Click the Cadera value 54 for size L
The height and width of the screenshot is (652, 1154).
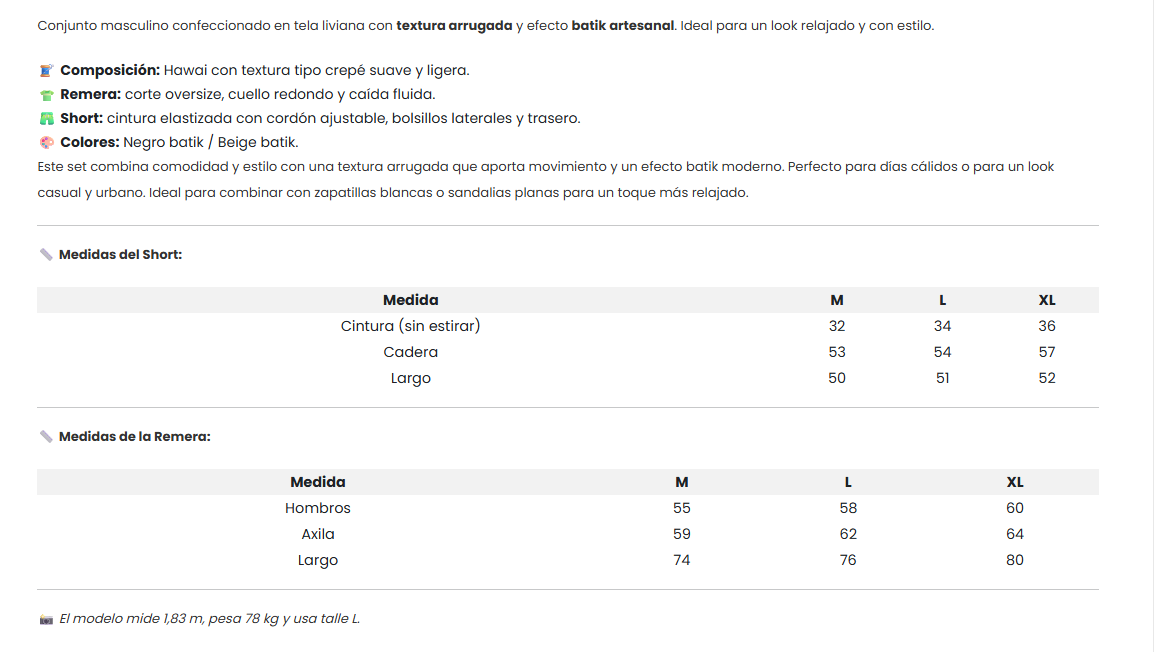point(942,352)
